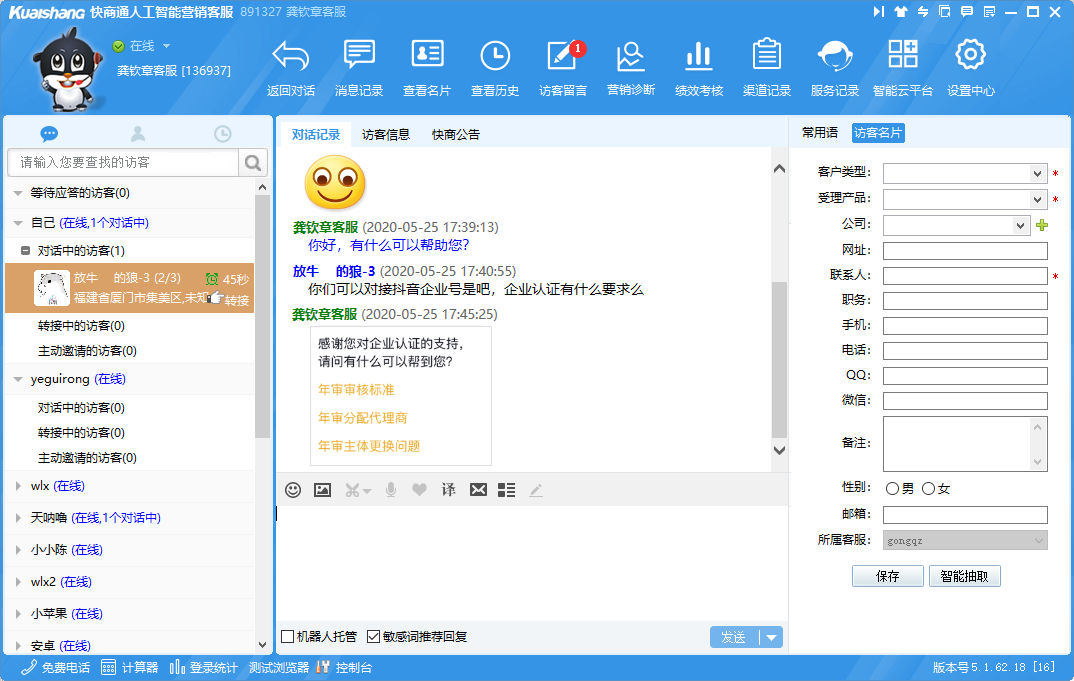Click the insert image icon in chat toolbar
The height and width of the screenshot is (681, 1074).
click(322, 490)
